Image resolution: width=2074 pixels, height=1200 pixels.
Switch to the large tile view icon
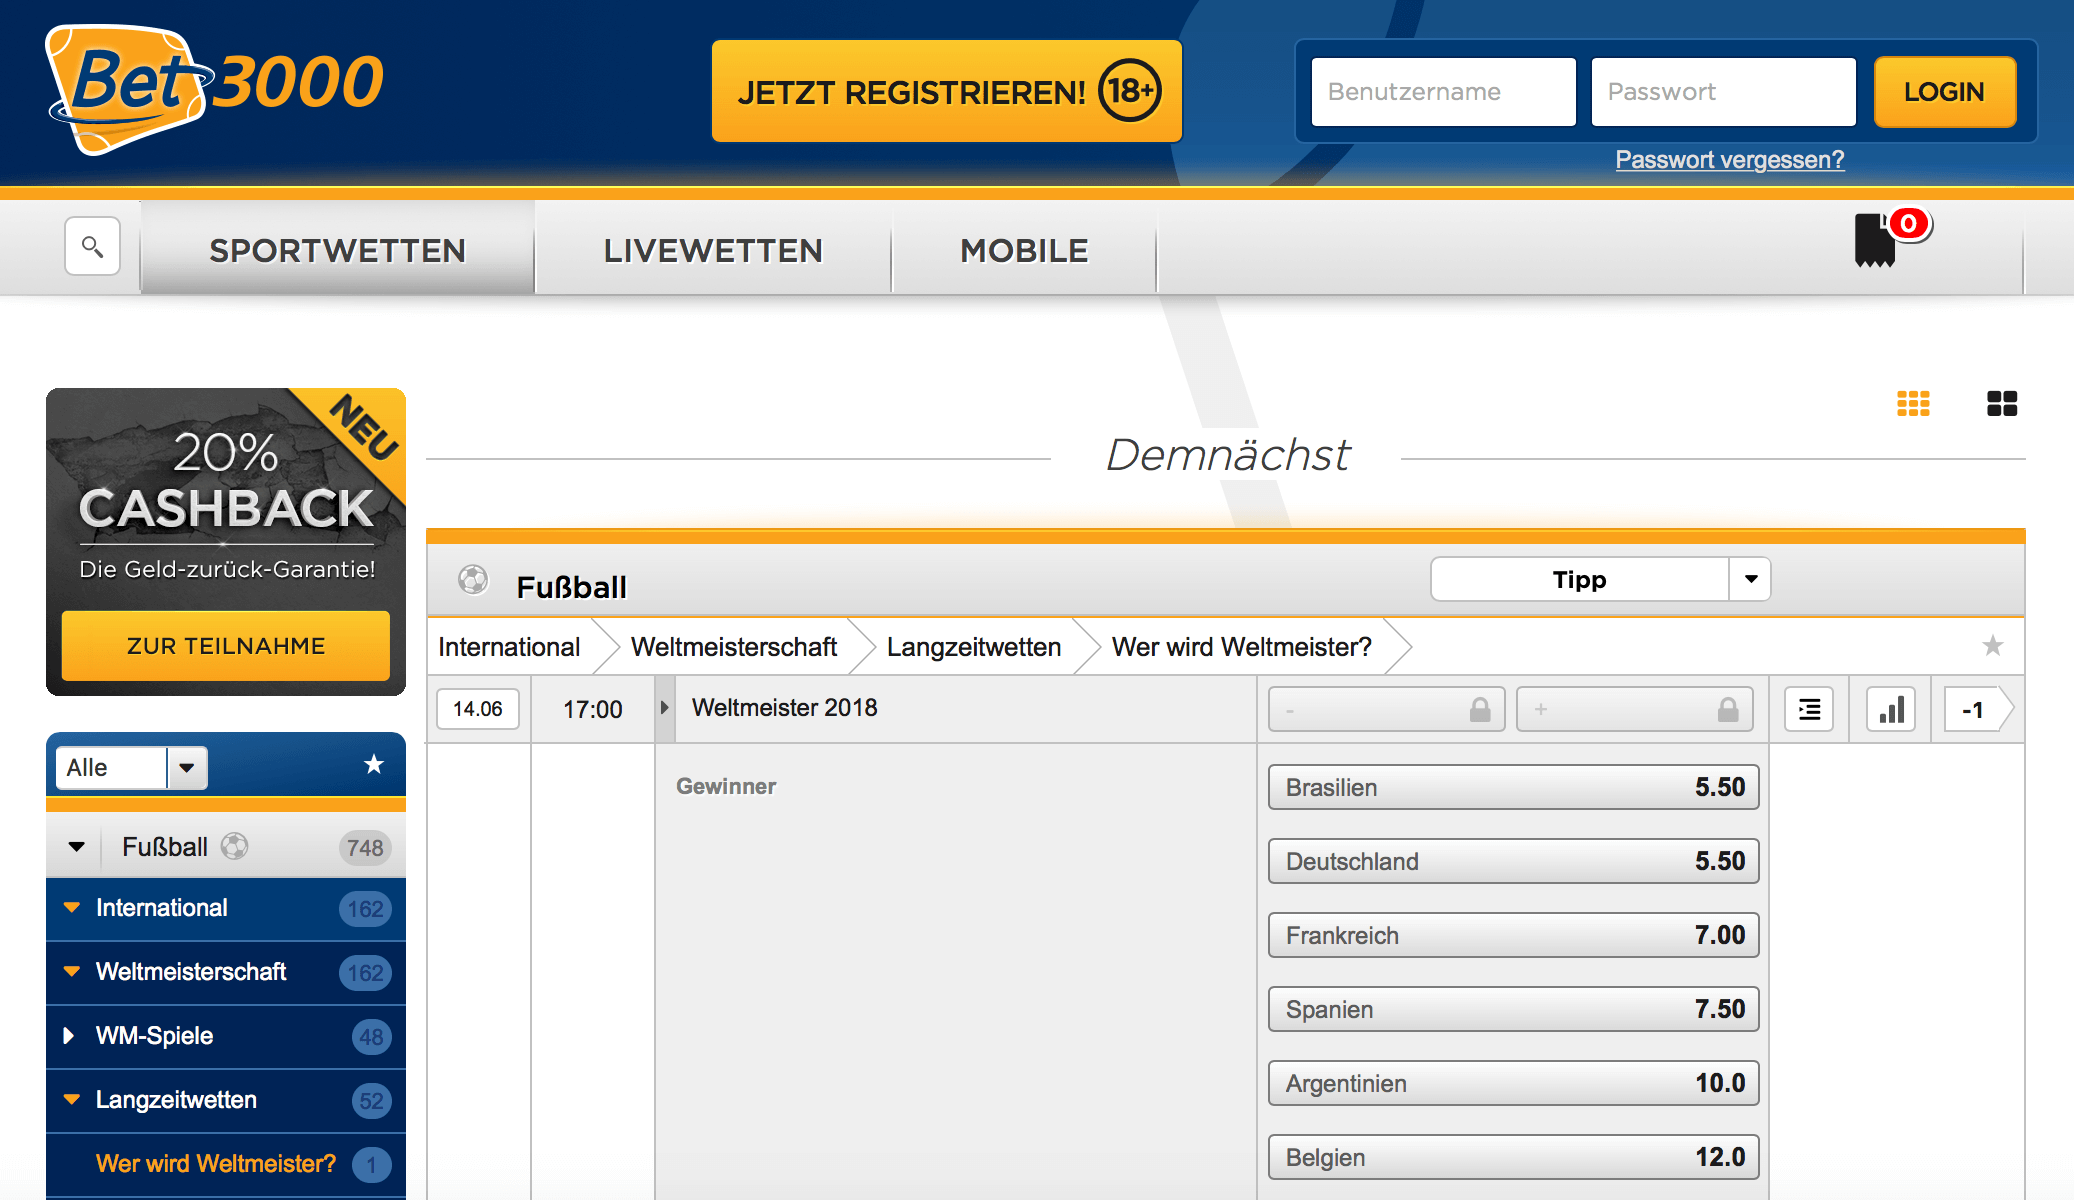[2002, 403]
